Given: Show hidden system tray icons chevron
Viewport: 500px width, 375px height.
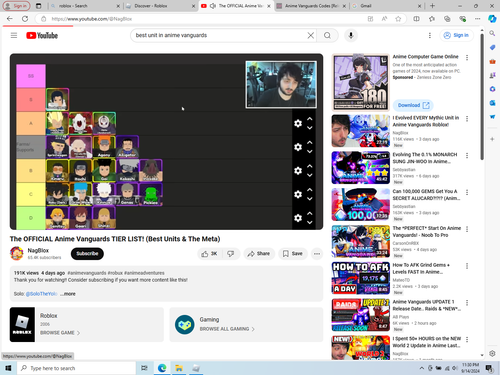Looking at the screenshot, I should pos(422,368).
